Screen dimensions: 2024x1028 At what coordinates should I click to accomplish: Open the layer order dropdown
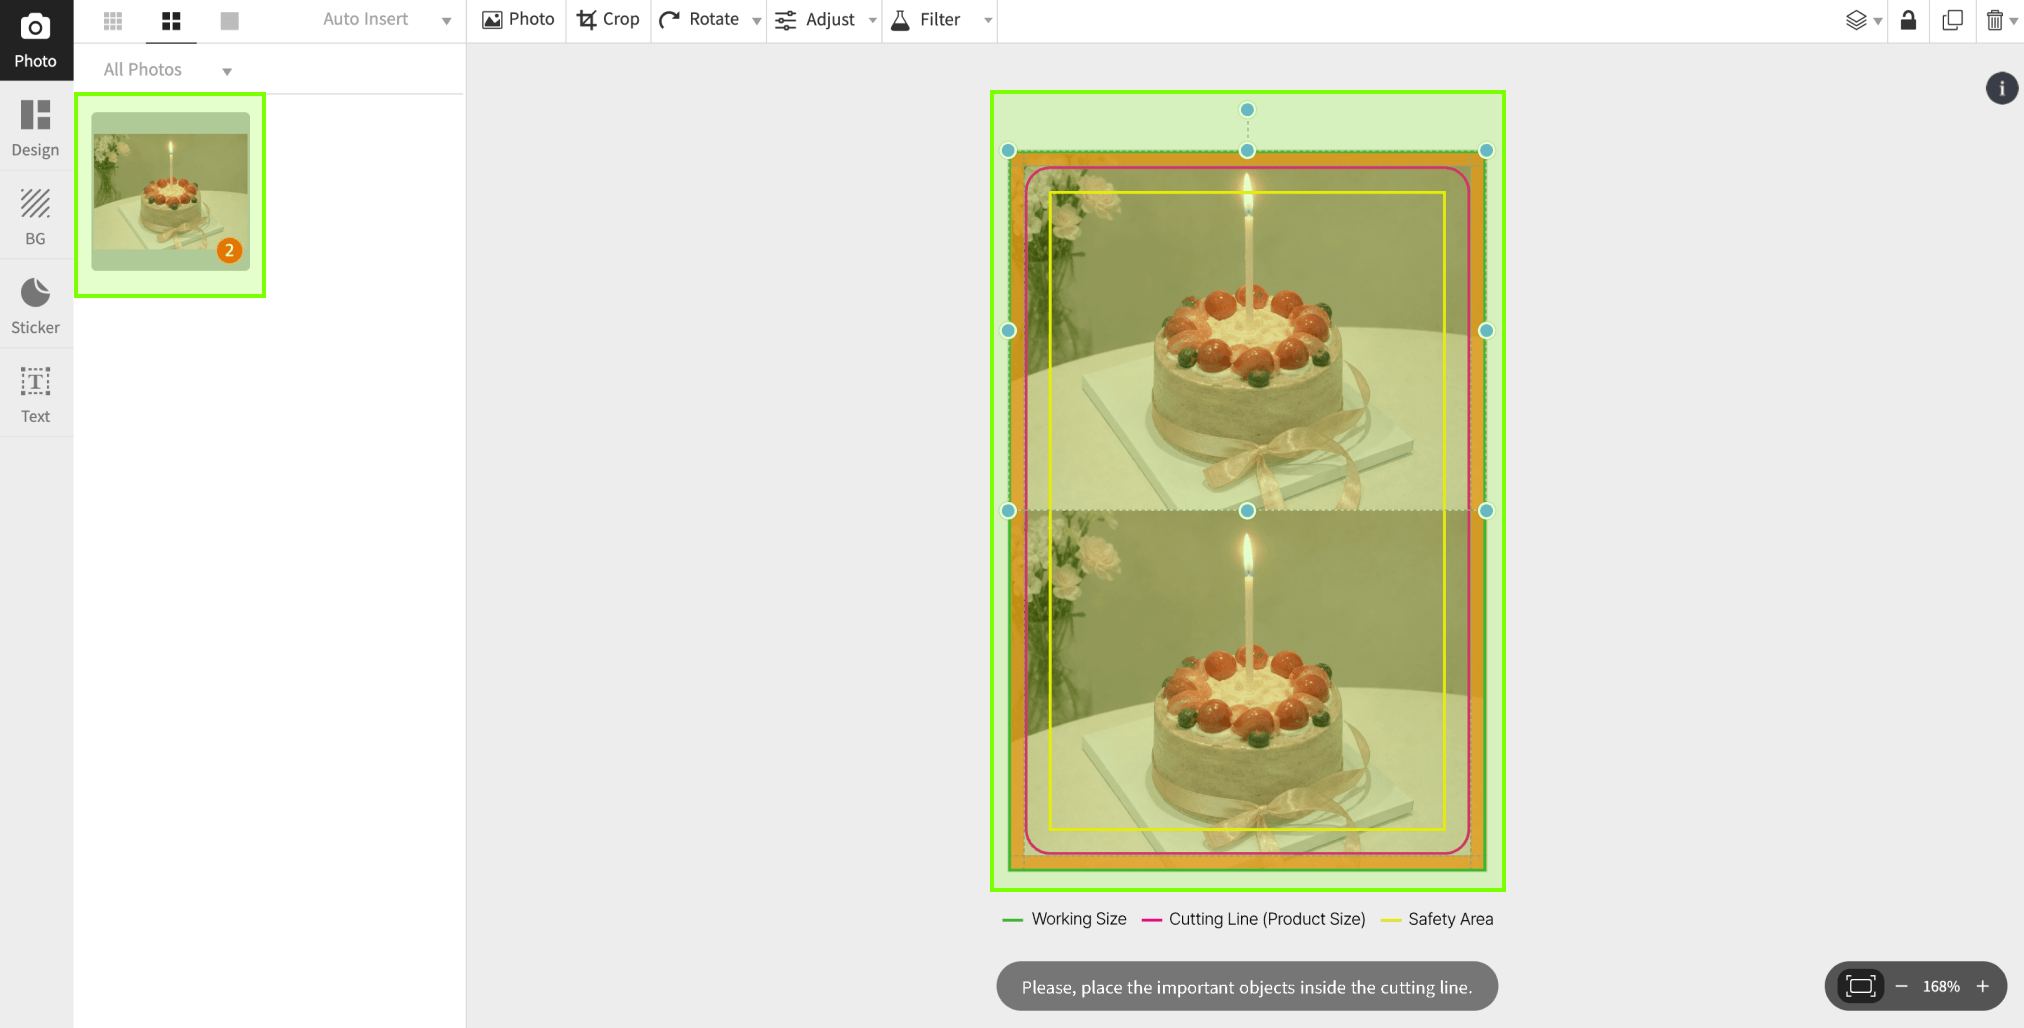point(1863,20)
